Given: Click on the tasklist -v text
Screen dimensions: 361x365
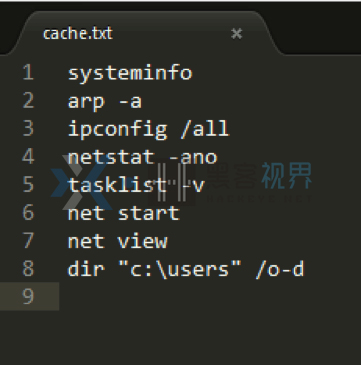Looking at the screenshot, I should pos(136,185).
